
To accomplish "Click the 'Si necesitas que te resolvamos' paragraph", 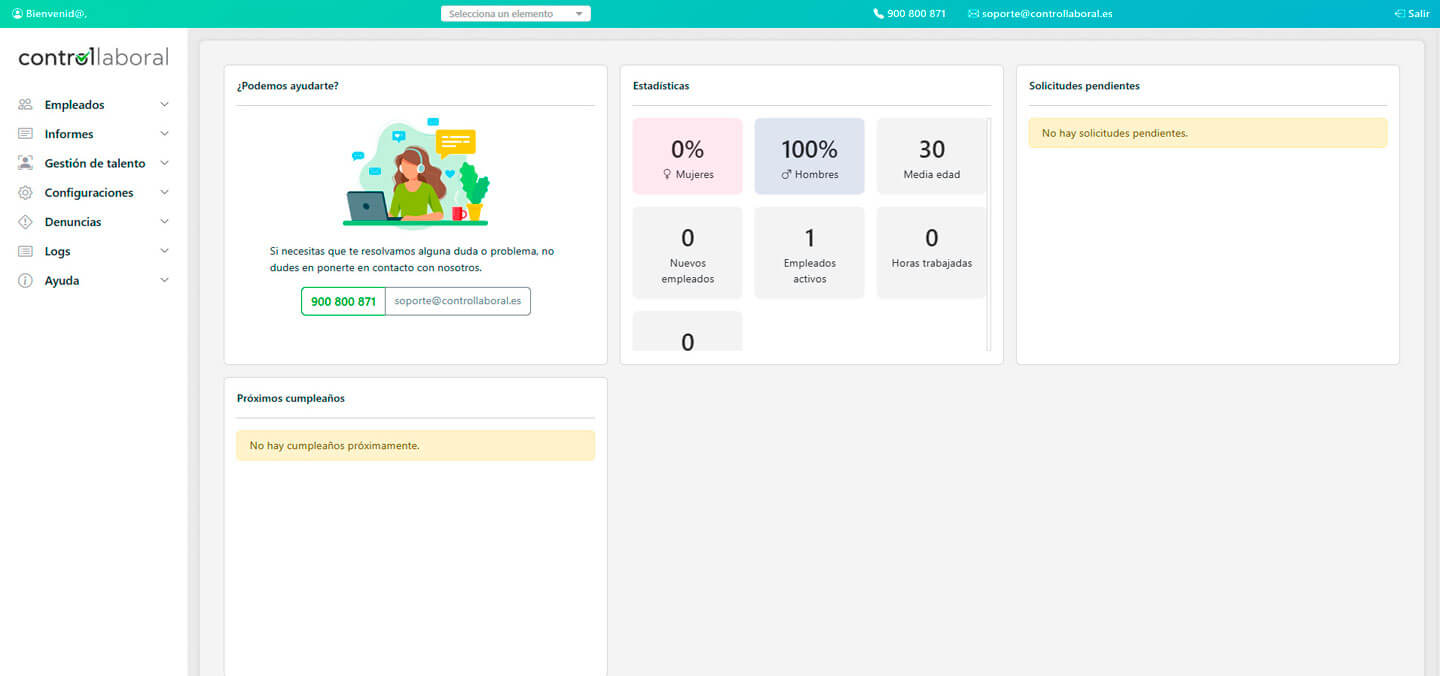I will (412, 260).
